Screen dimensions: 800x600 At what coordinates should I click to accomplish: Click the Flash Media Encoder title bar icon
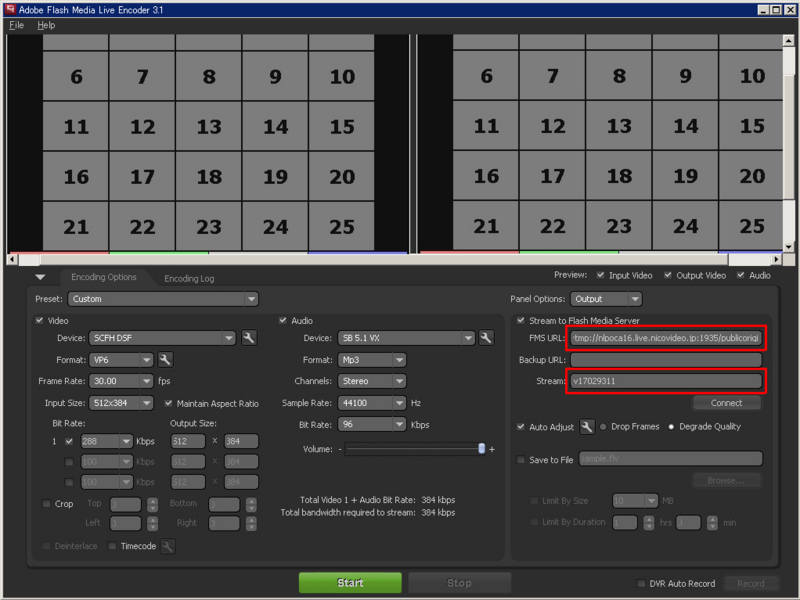[10, 9]
